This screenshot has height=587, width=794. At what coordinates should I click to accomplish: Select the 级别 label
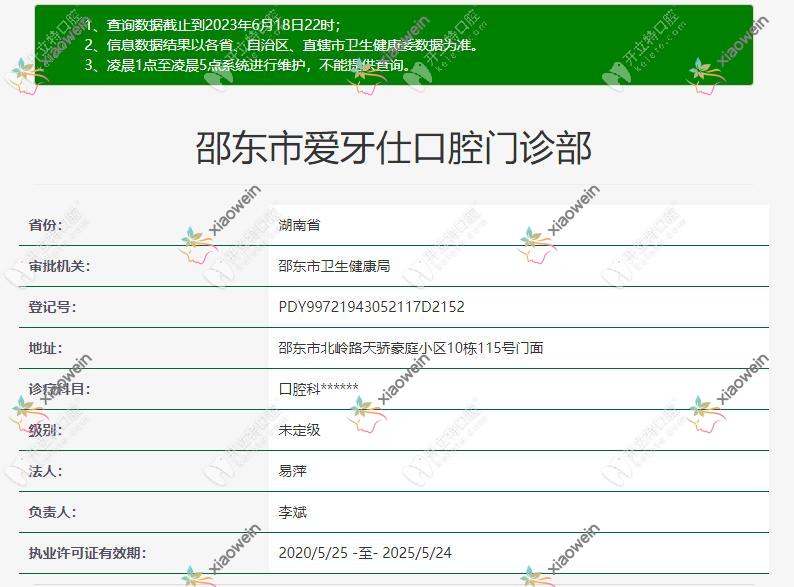pyautogui.click(x=46, y=430)
